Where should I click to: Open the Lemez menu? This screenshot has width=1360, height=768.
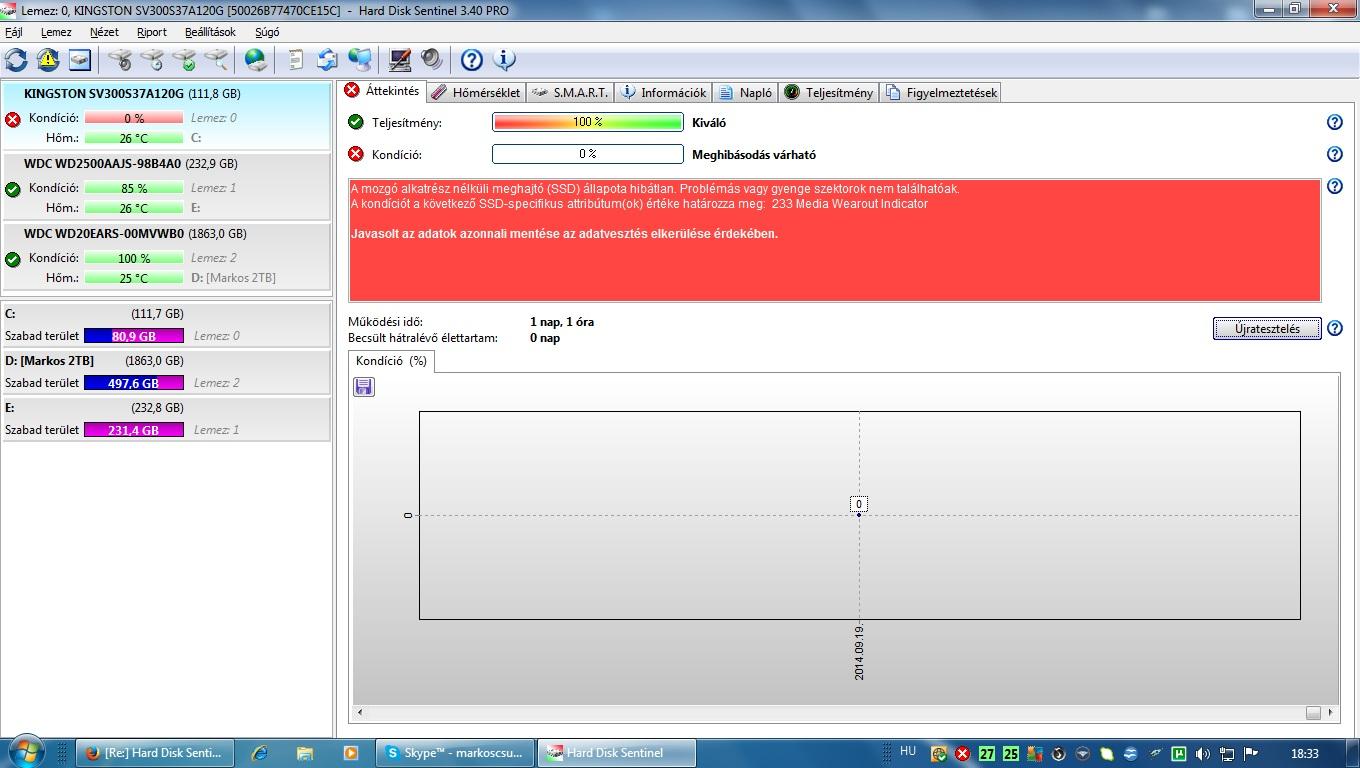[x=56, y=32]
